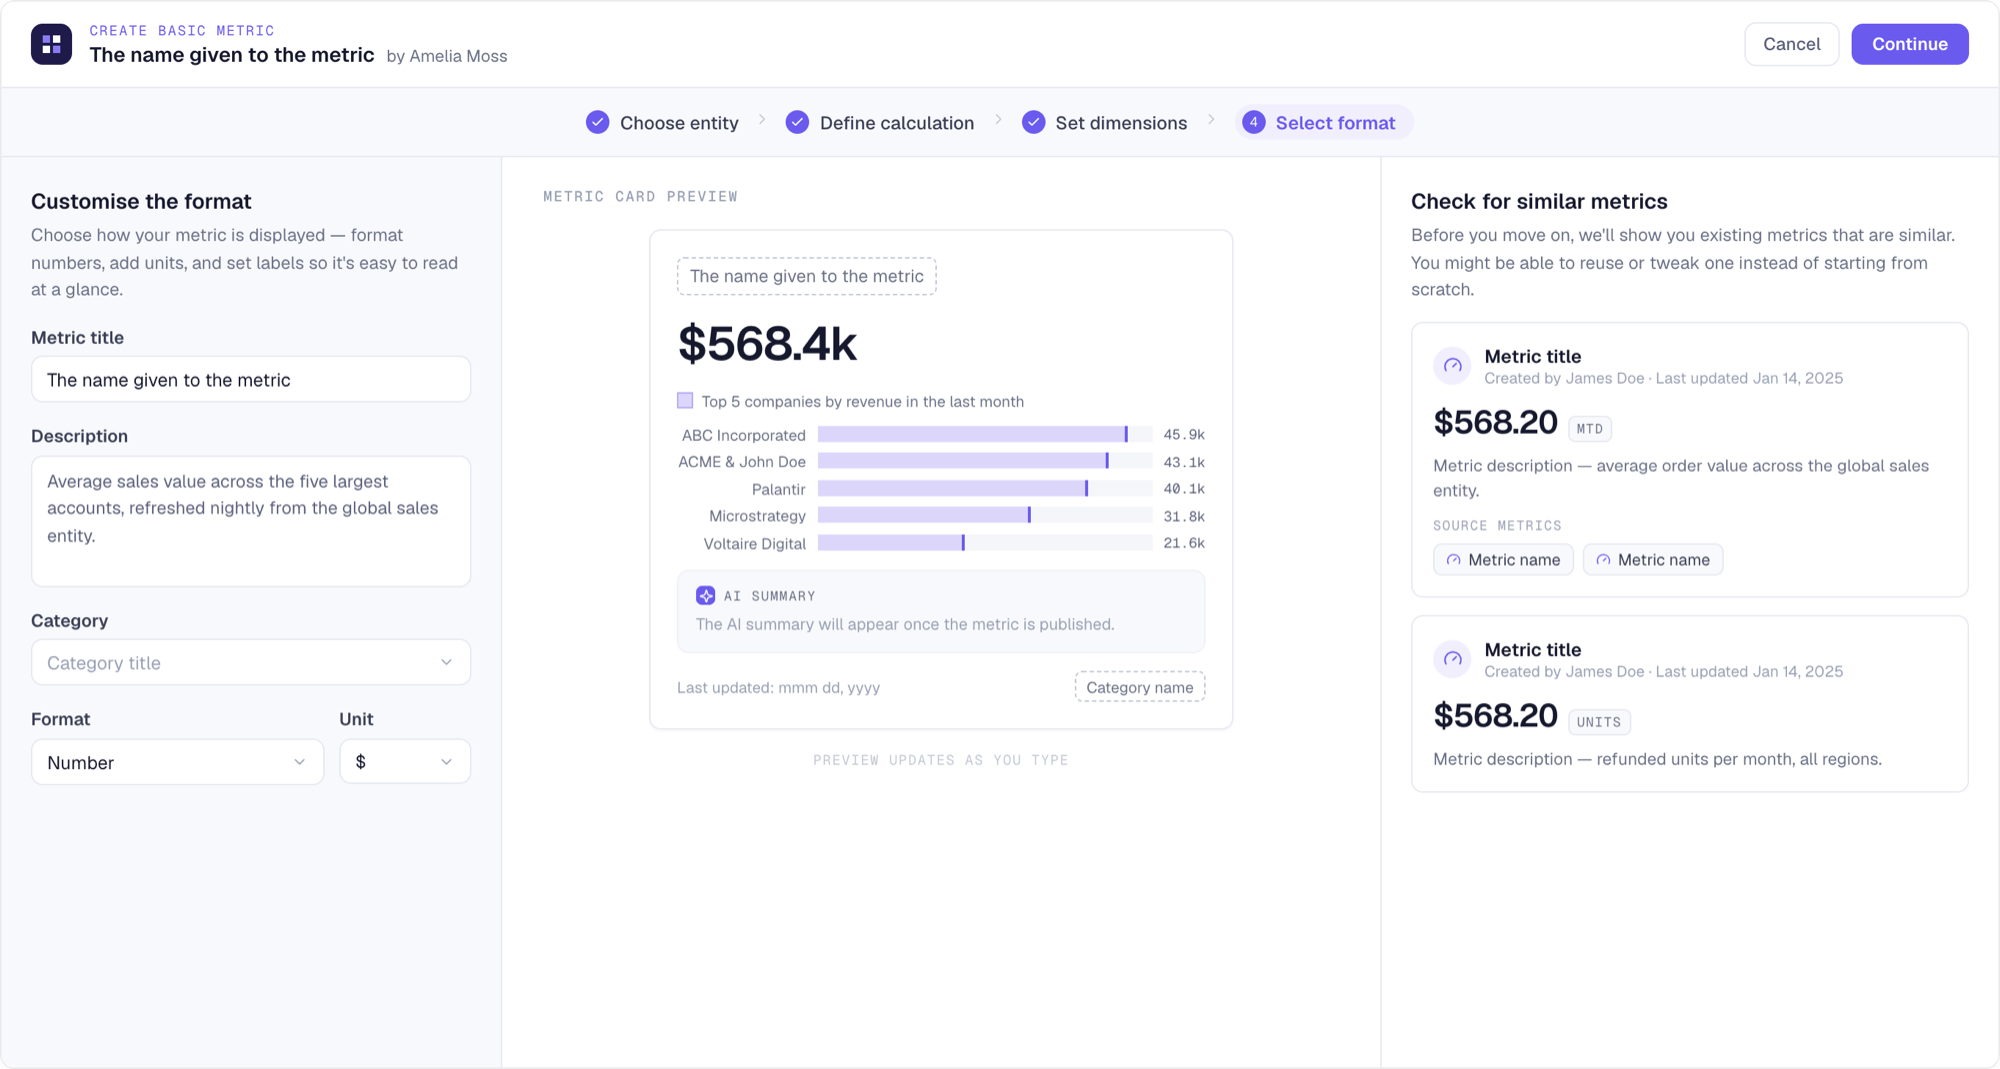The width and height of the screenshot is (2000, 1069).
Task: Click the step 4 number badge
Action: [x=1253, y=123]
